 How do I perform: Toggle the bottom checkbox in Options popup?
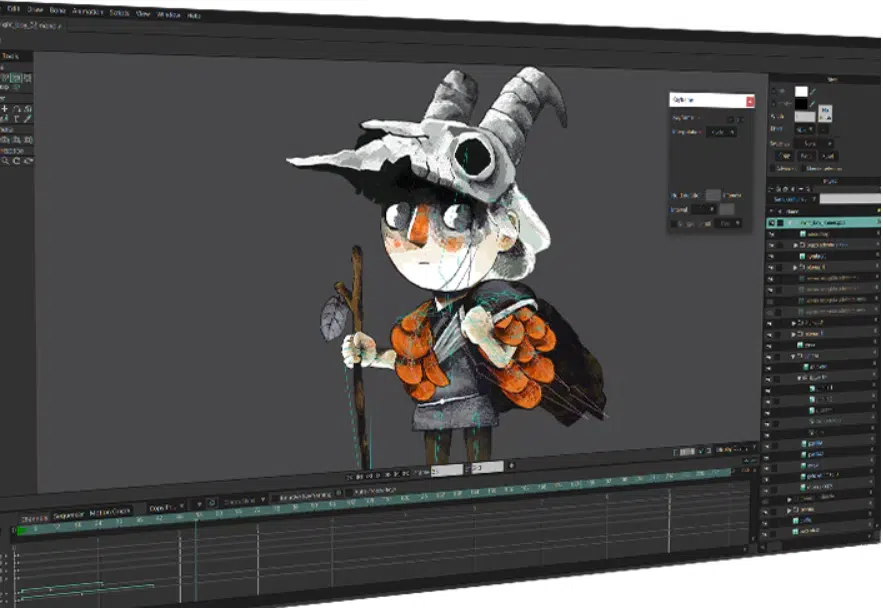674,224
